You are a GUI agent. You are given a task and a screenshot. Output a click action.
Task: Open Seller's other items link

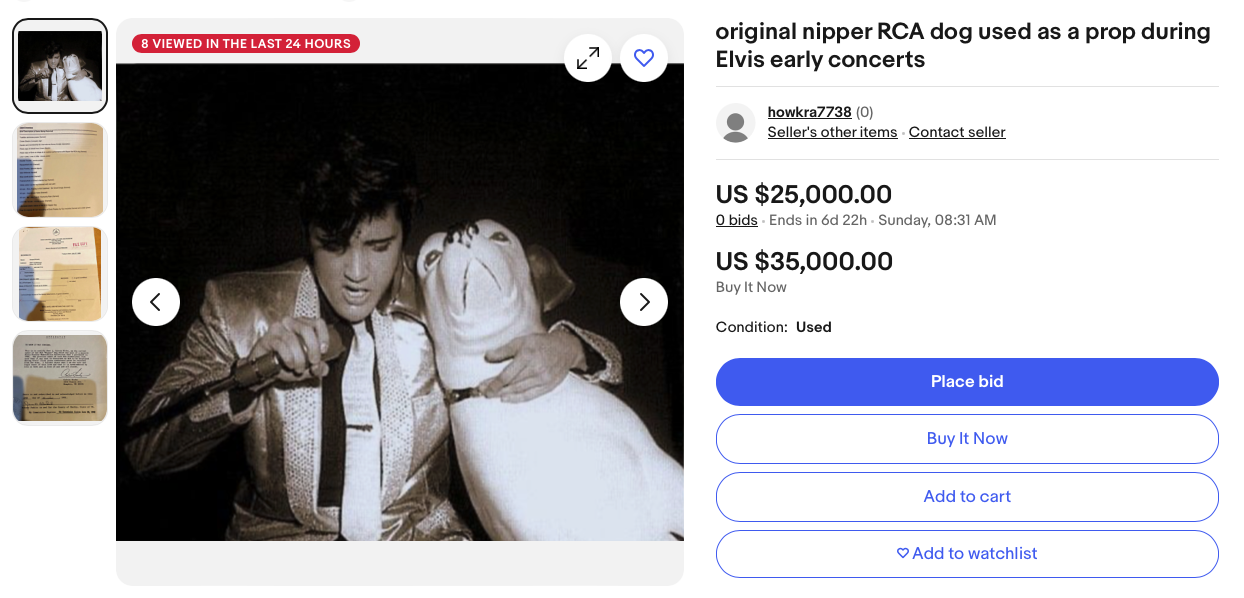point(832,132)
